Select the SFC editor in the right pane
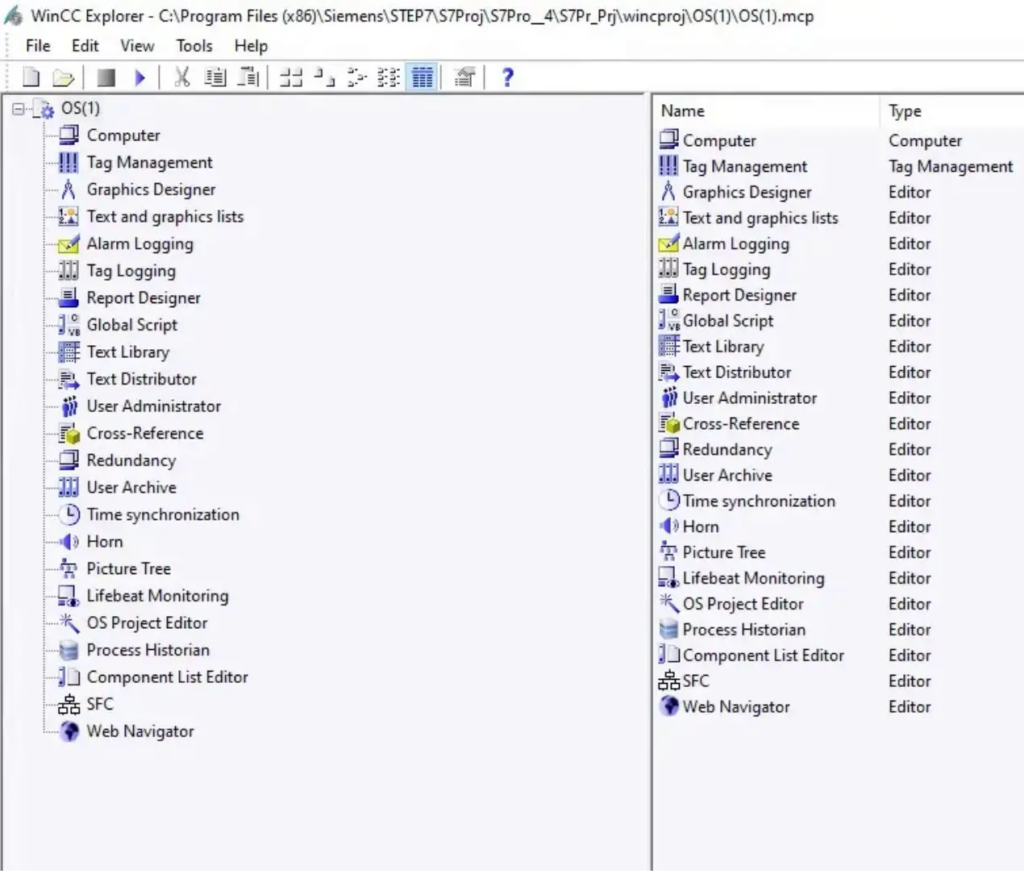The image size is (1024, 874). pyautogui.click(x=697, y=681)
